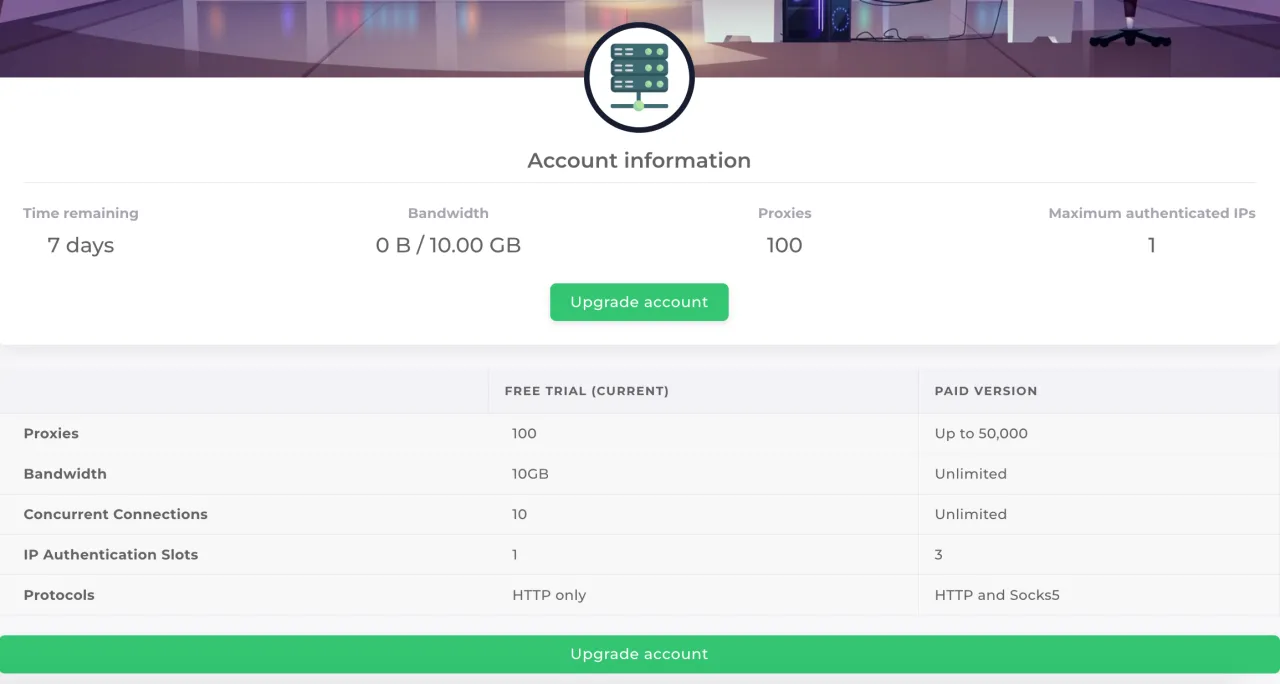Click the computer tower in banner image

(815, 20)
